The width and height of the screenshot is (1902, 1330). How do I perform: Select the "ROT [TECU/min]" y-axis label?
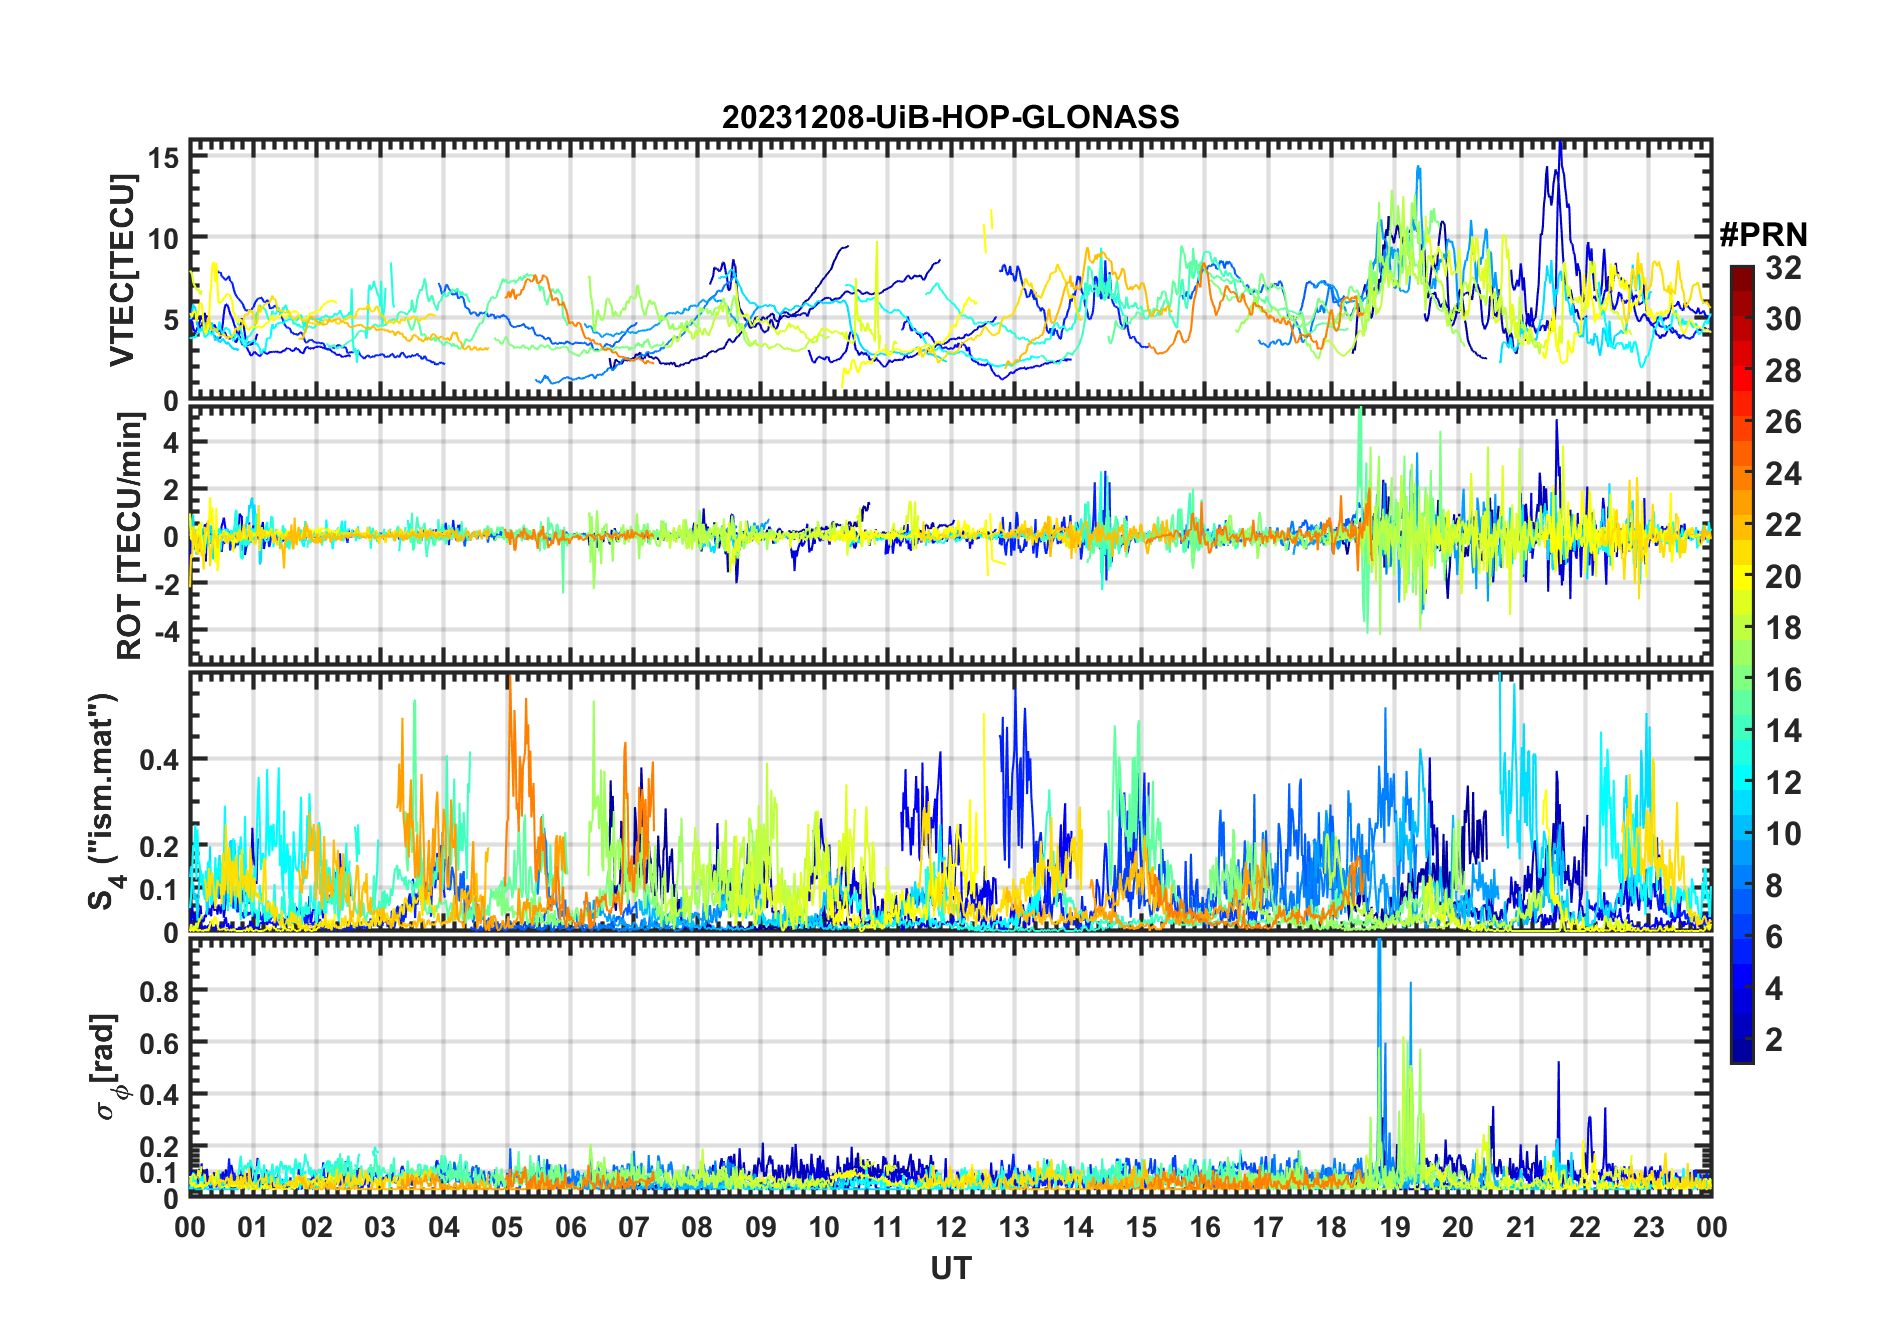[x=130, y=535]
